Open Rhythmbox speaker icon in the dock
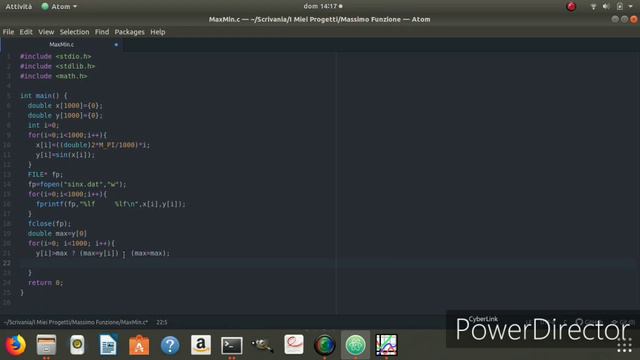The width and height of the screenshot is (640, 360). 77,345
